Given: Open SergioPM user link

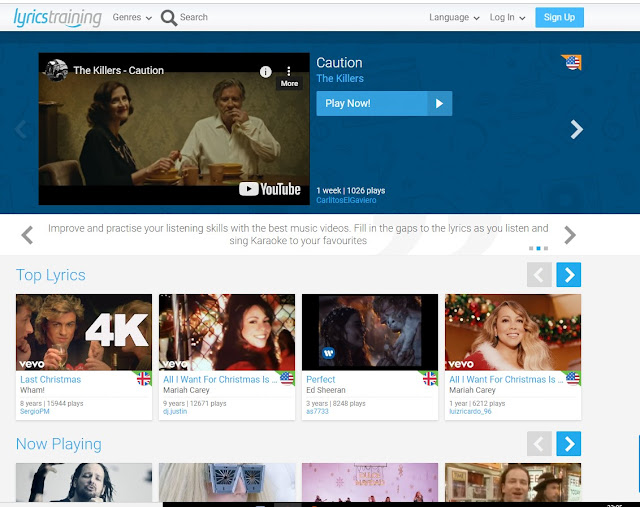Looking at the screenshot, I should click(x=35, y=411).
